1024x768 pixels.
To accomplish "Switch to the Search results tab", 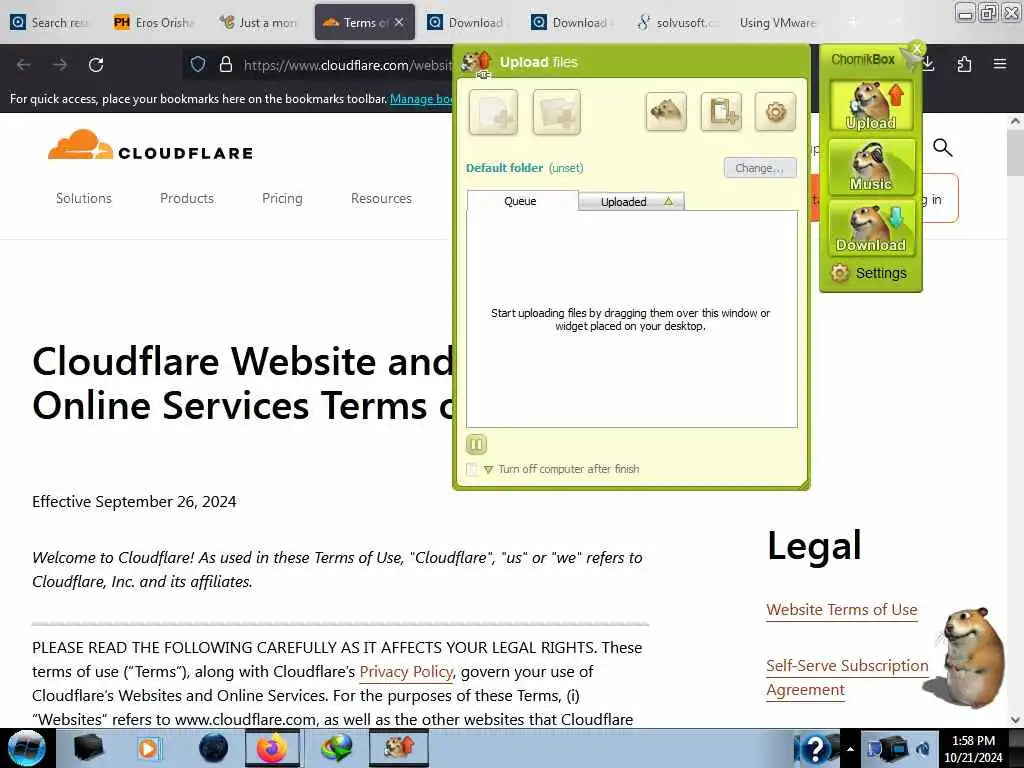I will (51, 23).
